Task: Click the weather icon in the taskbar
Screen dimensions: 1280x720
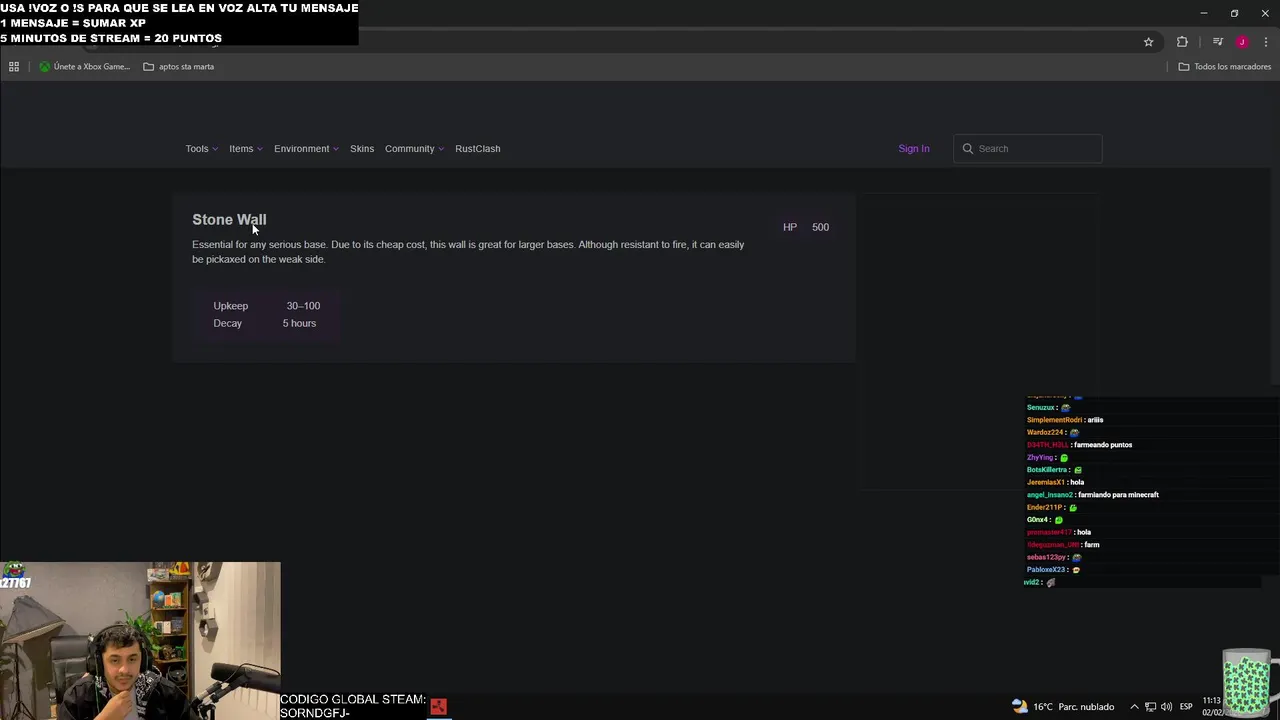Action: click(x=1019, y=706)
